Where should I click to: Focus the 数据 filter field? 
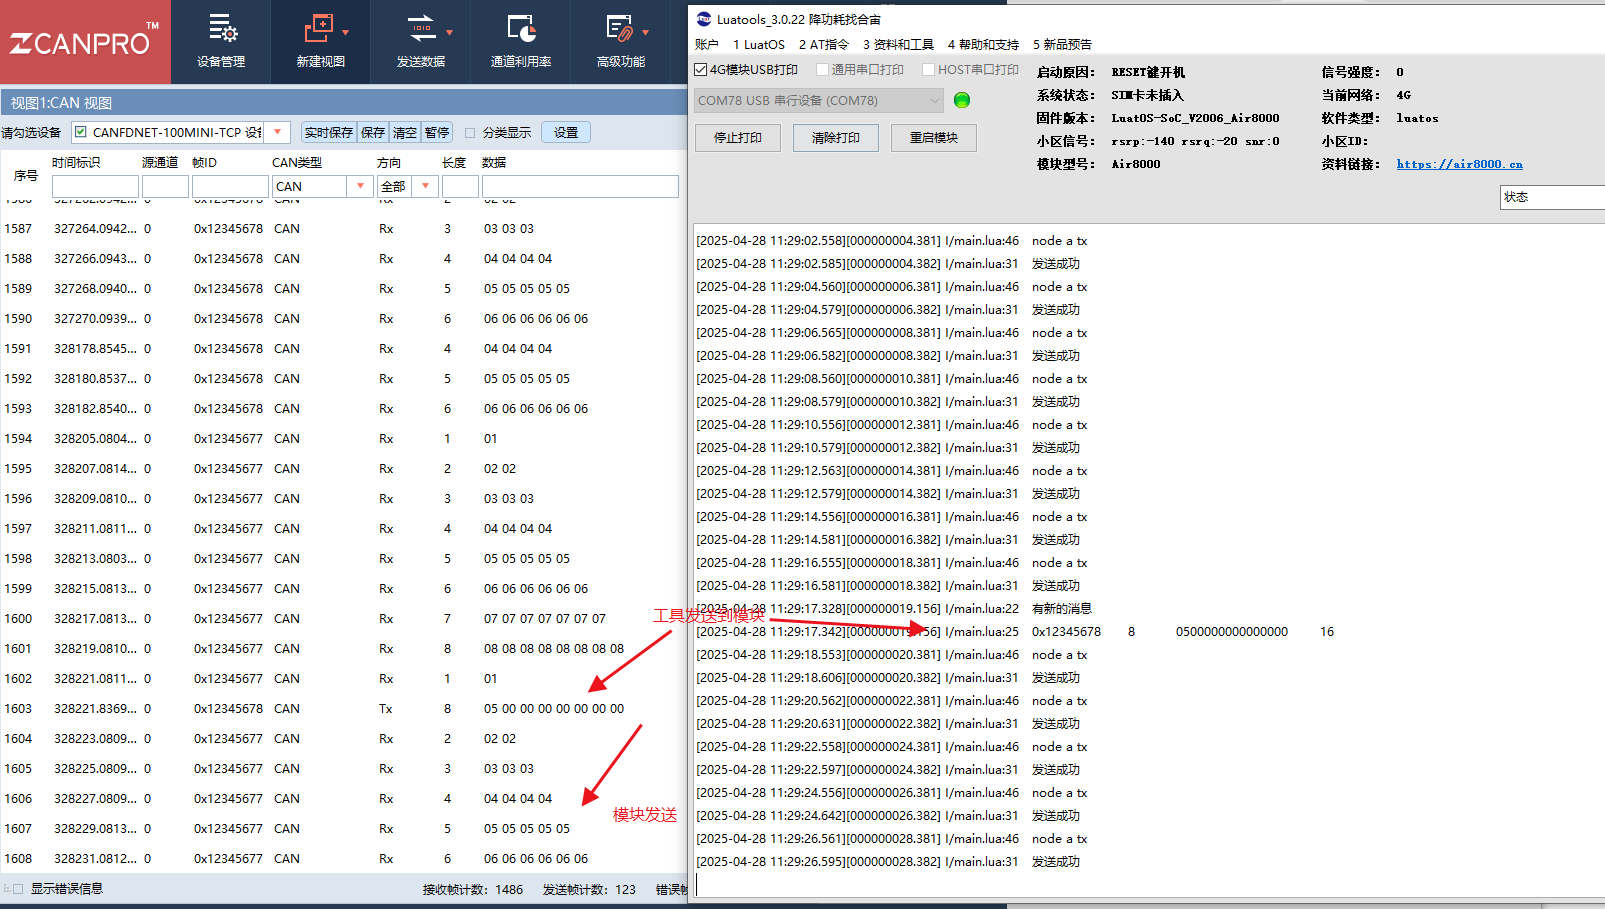click(580, 187)
